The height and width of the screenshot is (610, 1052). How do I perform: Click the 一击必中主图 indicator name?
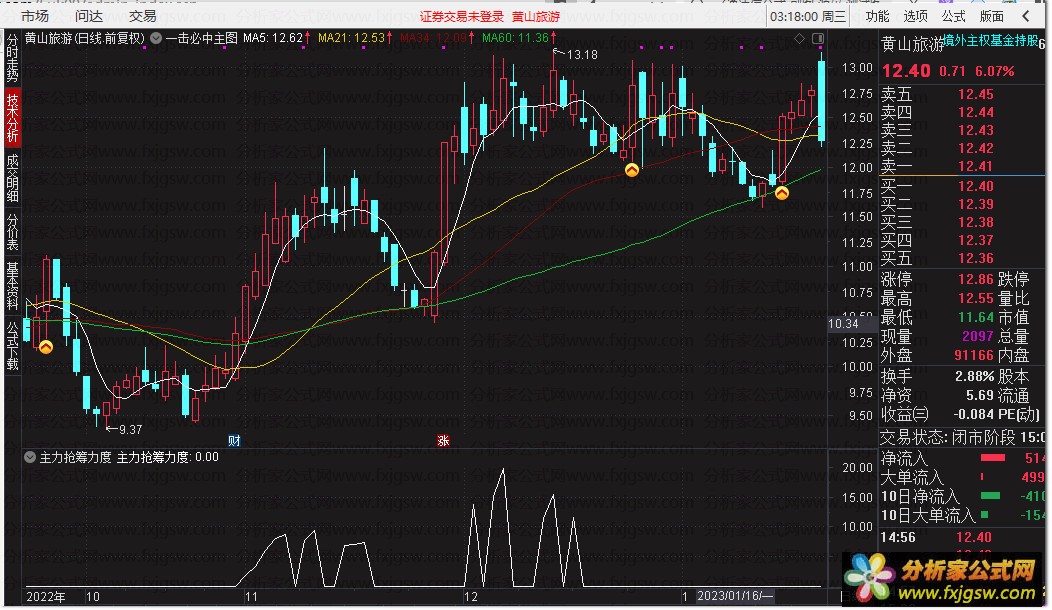coord(202,38)
